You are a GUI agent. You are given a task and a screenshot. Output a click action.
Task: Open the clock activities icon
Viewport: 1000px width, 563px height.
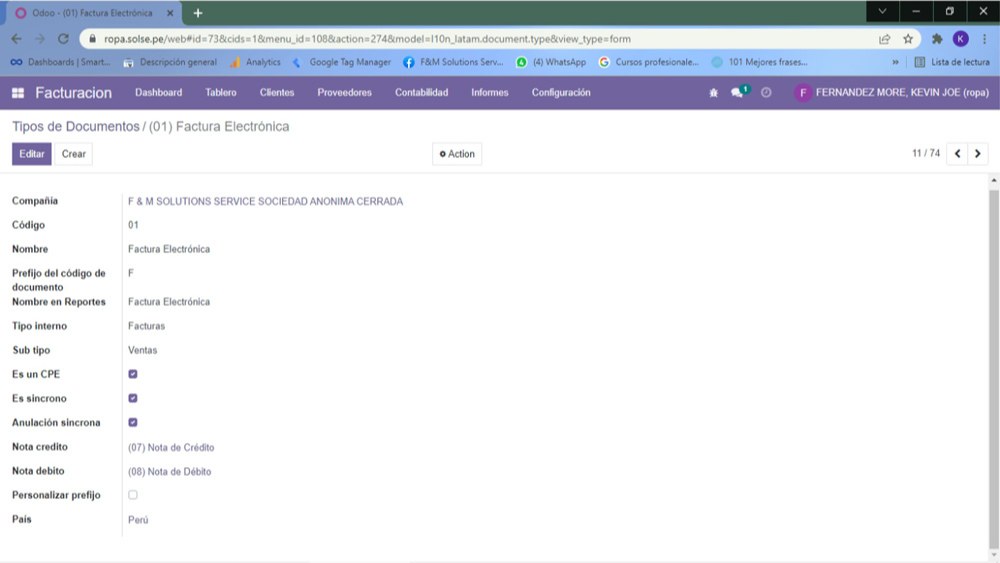click(766, 93)
